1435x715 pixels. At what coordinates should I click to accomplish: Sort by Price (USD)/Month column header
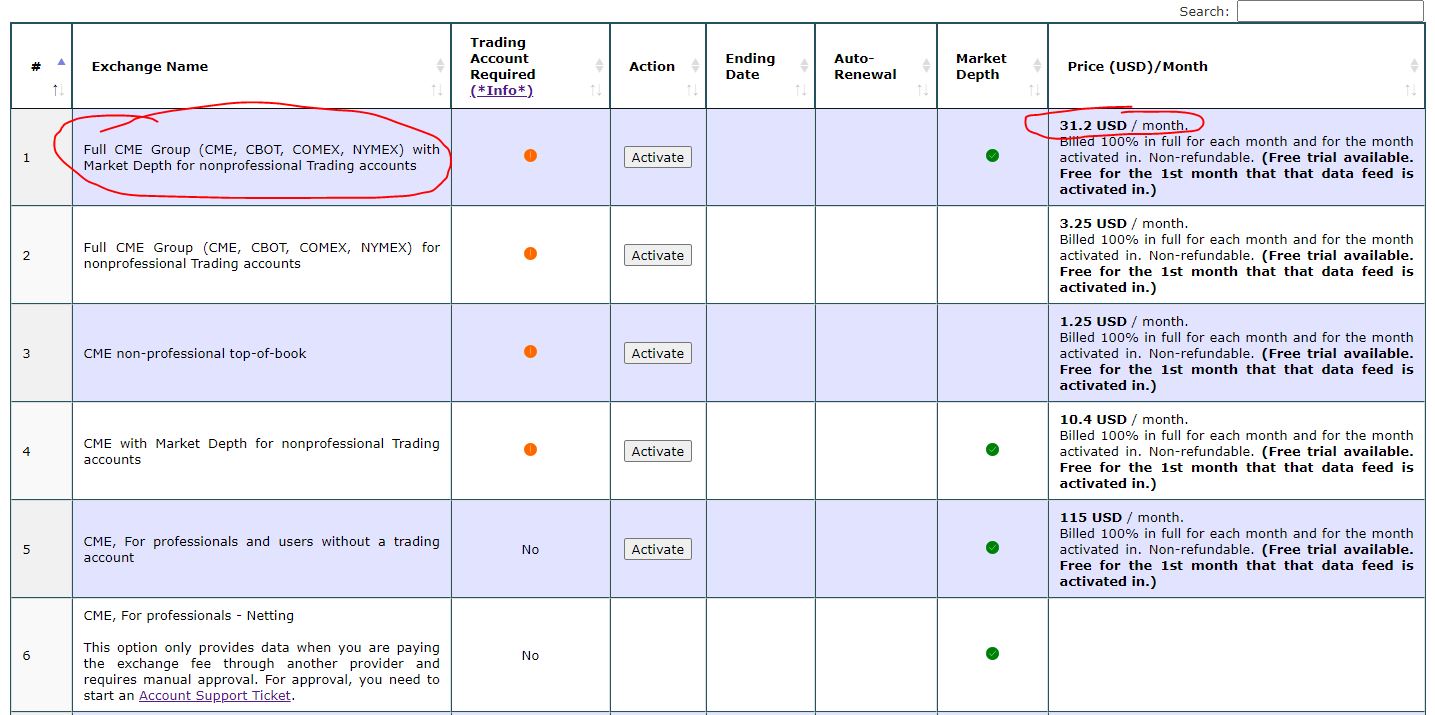[1236, 66]
